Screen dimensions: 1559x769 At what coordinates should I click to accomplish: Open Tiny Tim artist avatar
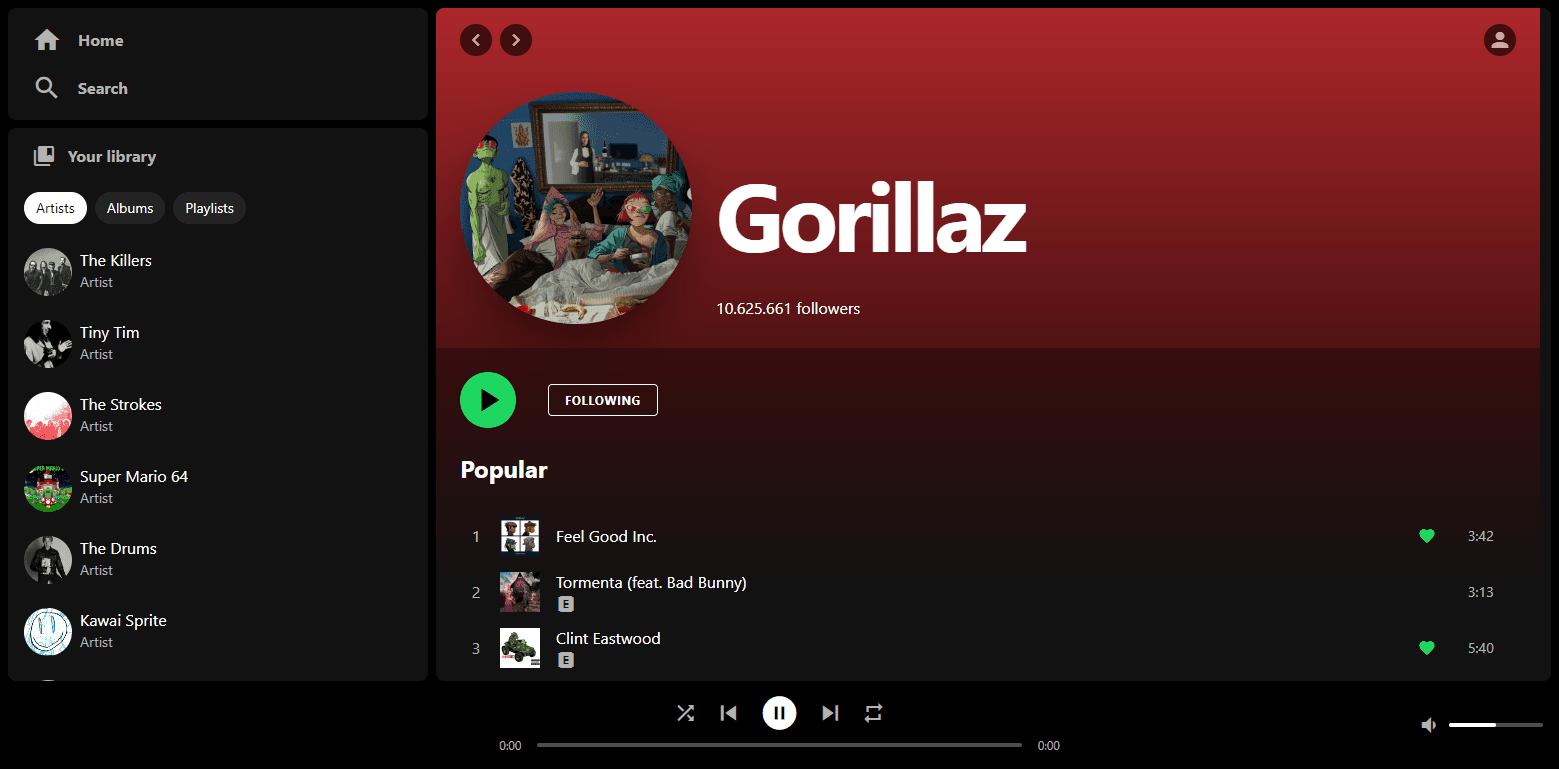coord(48,344)
